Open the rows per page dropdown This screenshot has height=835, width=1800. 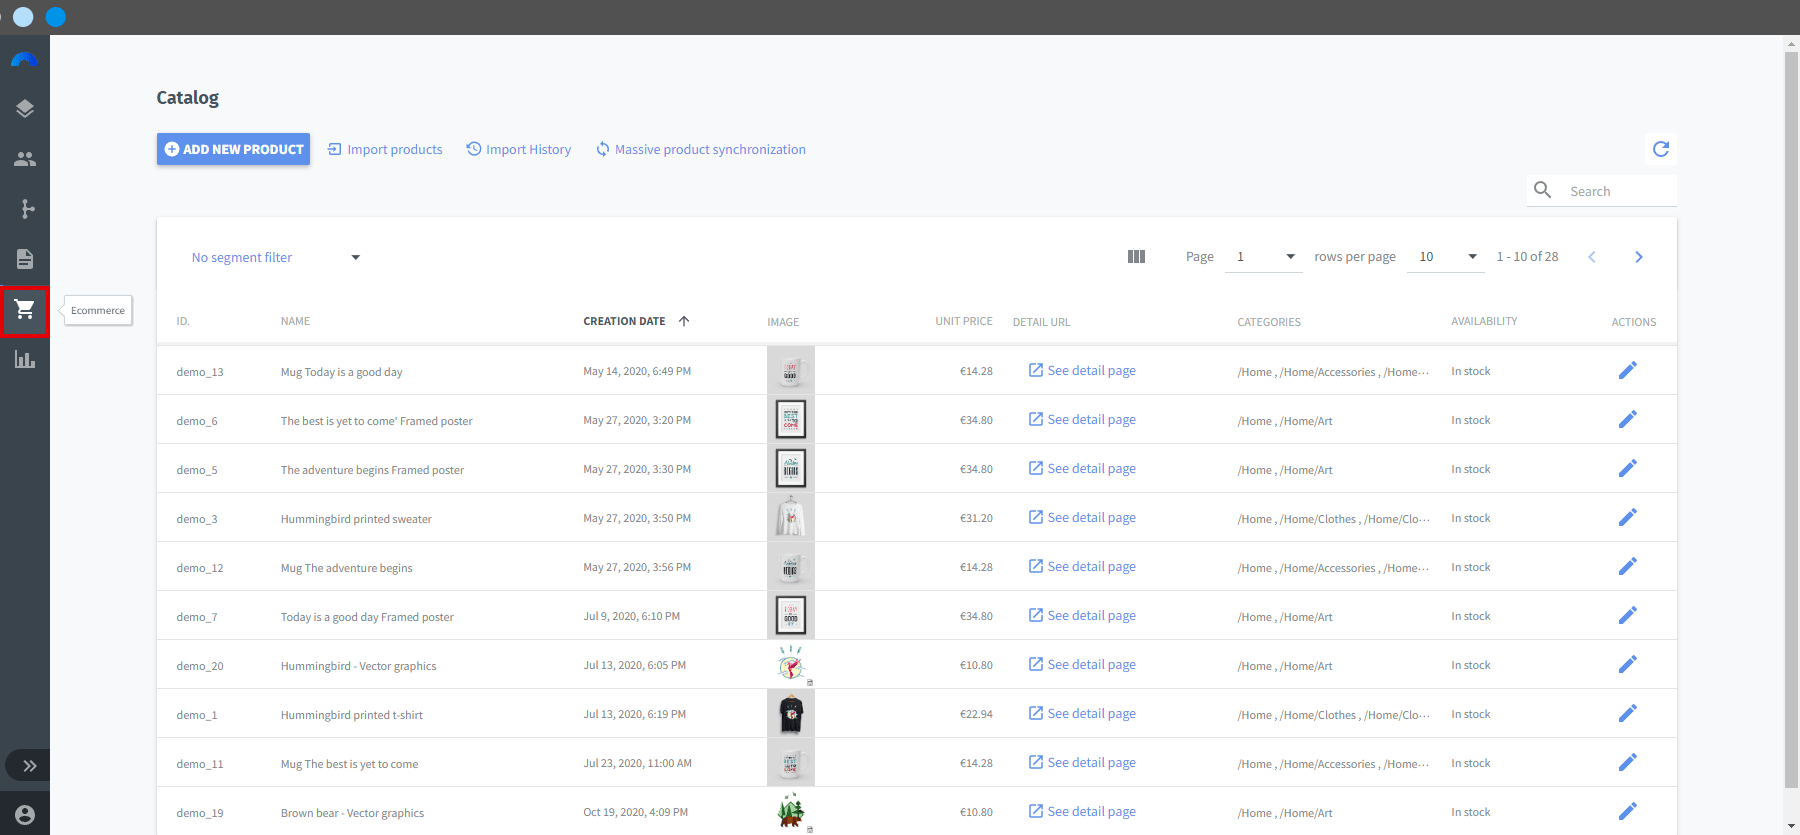1445,257
